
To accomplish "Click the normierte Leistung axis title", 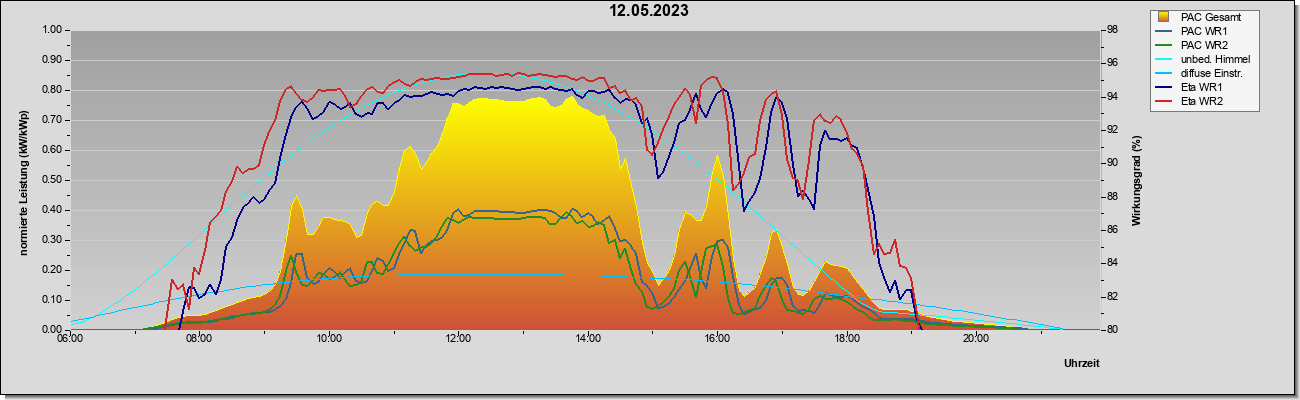I will [23, 180].
